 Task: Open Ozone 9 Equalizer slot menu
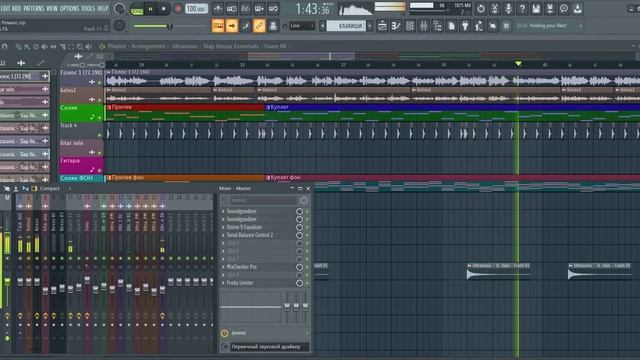click(224, 227)
